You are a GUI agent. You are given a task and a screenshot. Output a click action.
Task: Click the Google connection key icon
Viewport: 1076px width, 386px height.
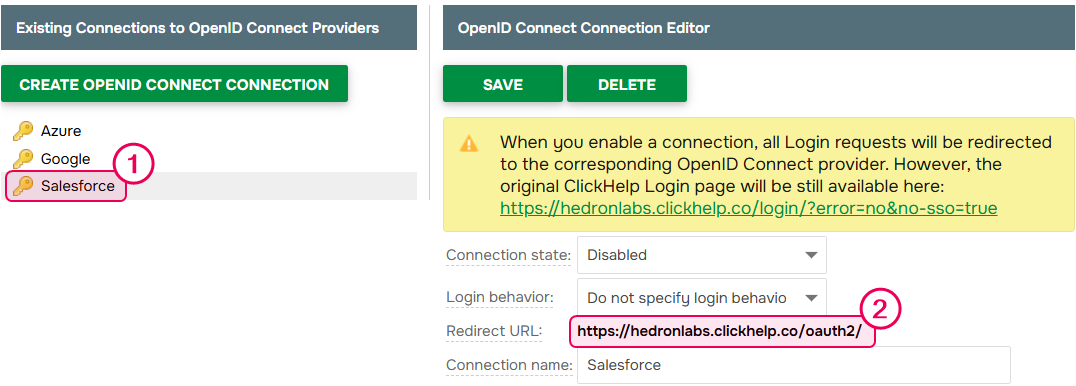click(x=23, y=159)
